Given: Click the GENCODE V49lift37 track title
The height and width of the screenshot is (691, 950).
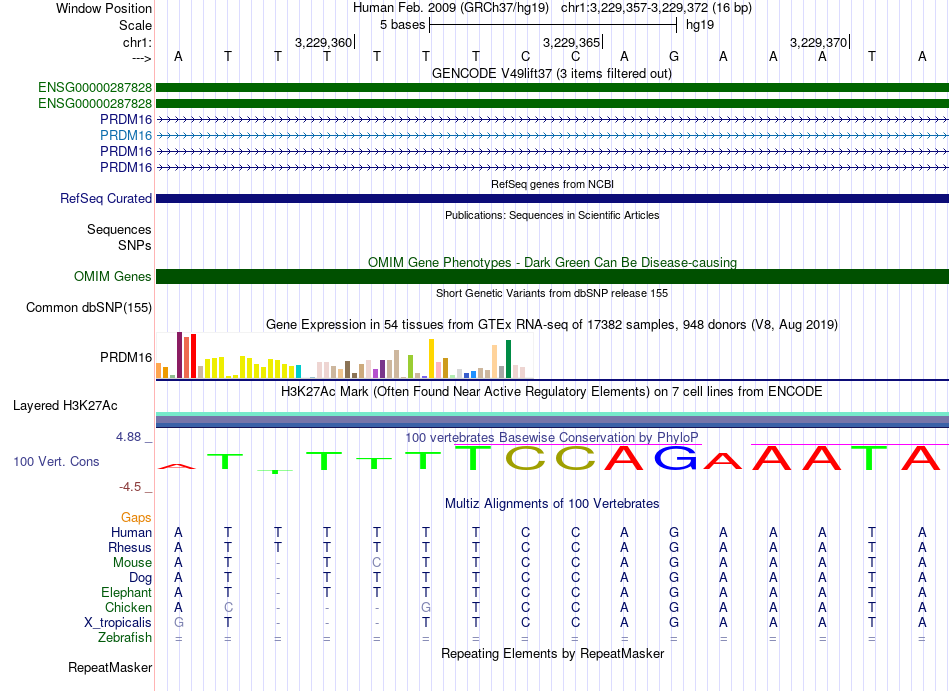Looking at the screenshot, I should (x=552, y=73).
